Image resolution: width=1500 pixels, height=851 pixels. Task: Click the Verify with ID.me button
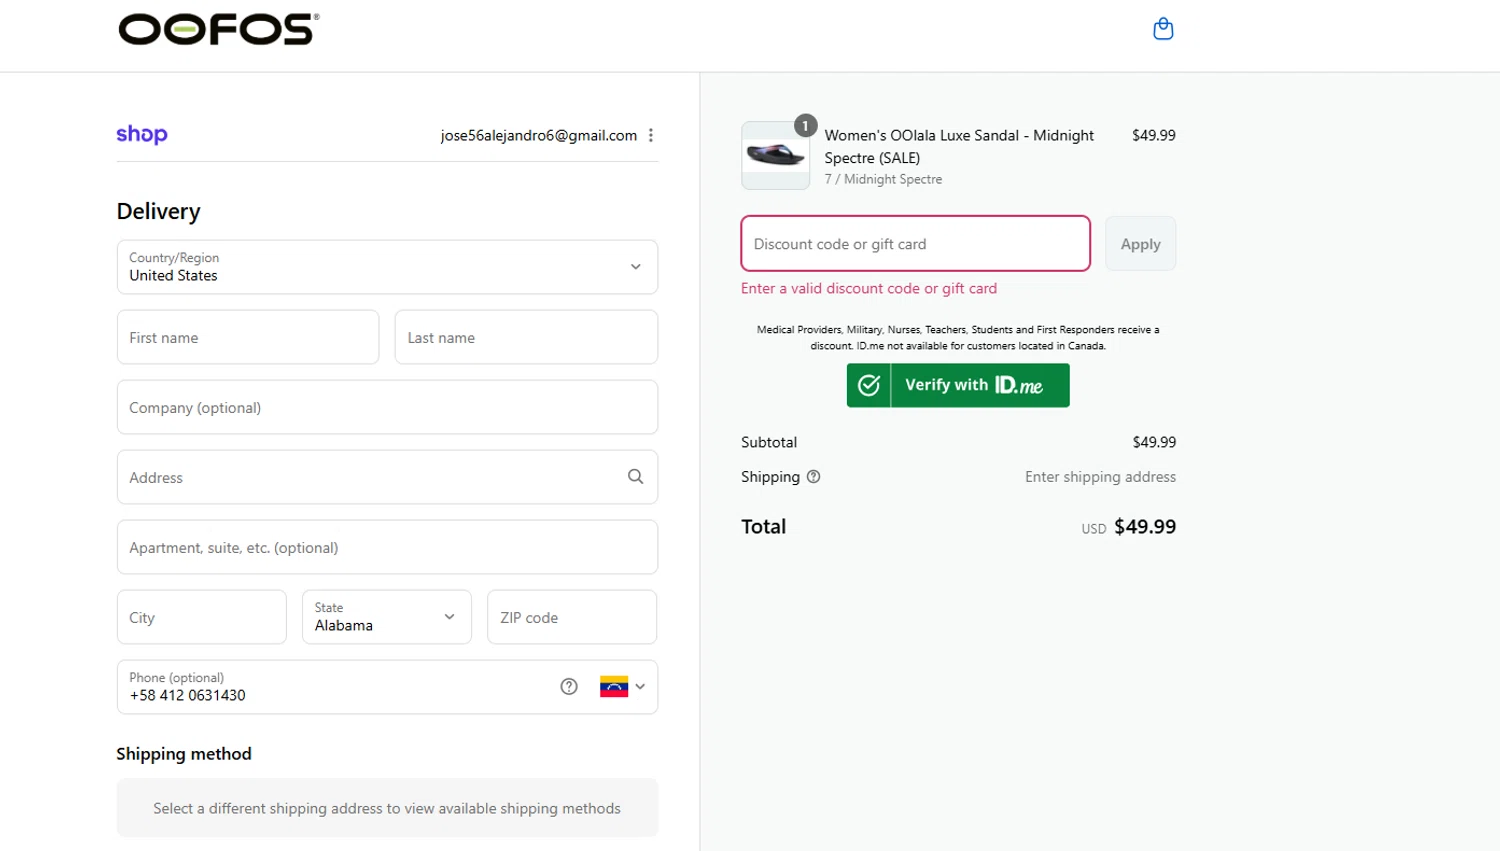tap(958, 385)
